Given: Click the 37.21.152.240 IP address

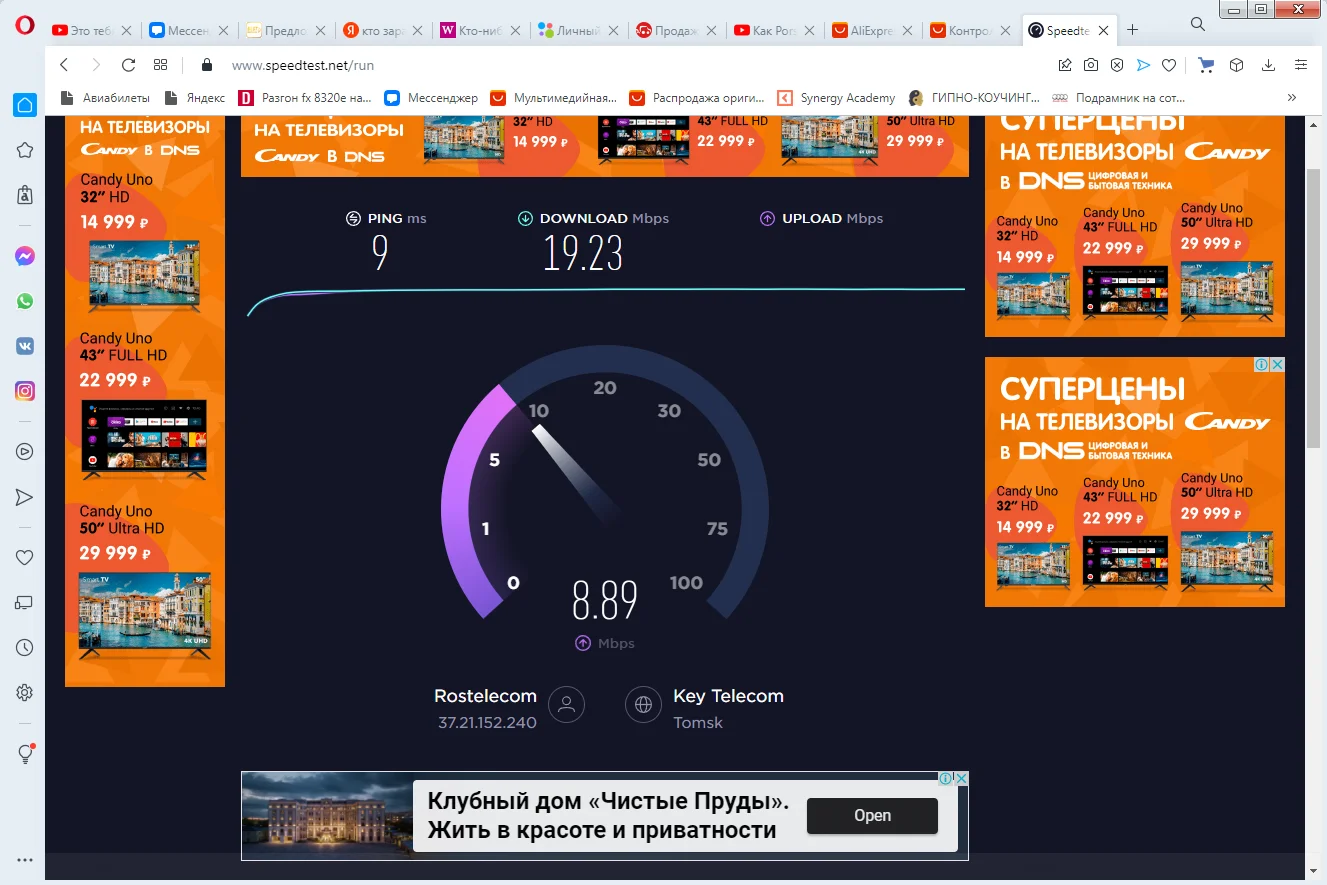Looking at the screenshot, I should (487, 722).
